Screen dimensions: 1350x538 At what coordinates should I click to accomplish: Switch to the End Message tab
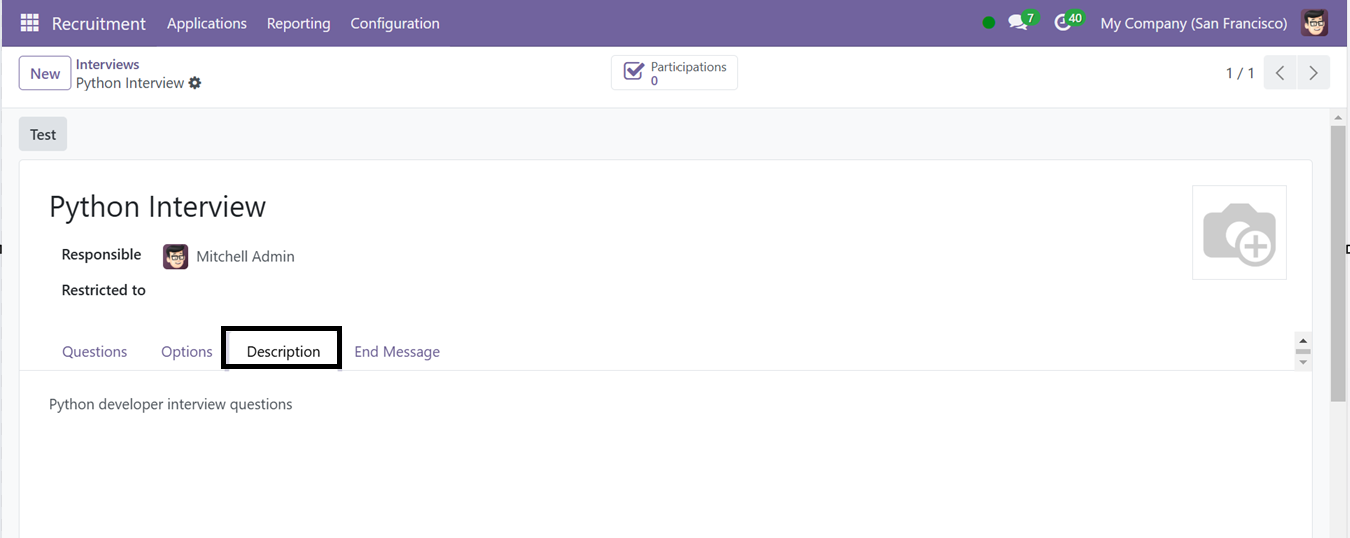pyautogui.click(x=397, y=351)
